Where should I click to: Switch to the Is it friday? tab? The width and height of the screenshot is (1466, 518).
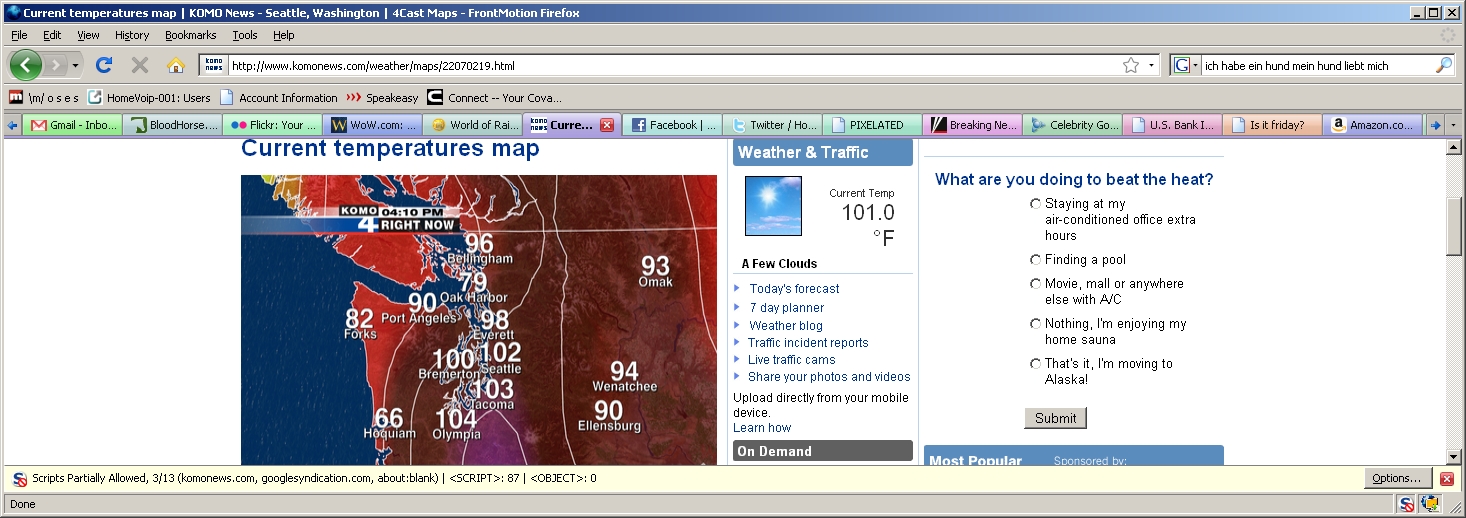pyautogui.click(x=1273, y=125)
